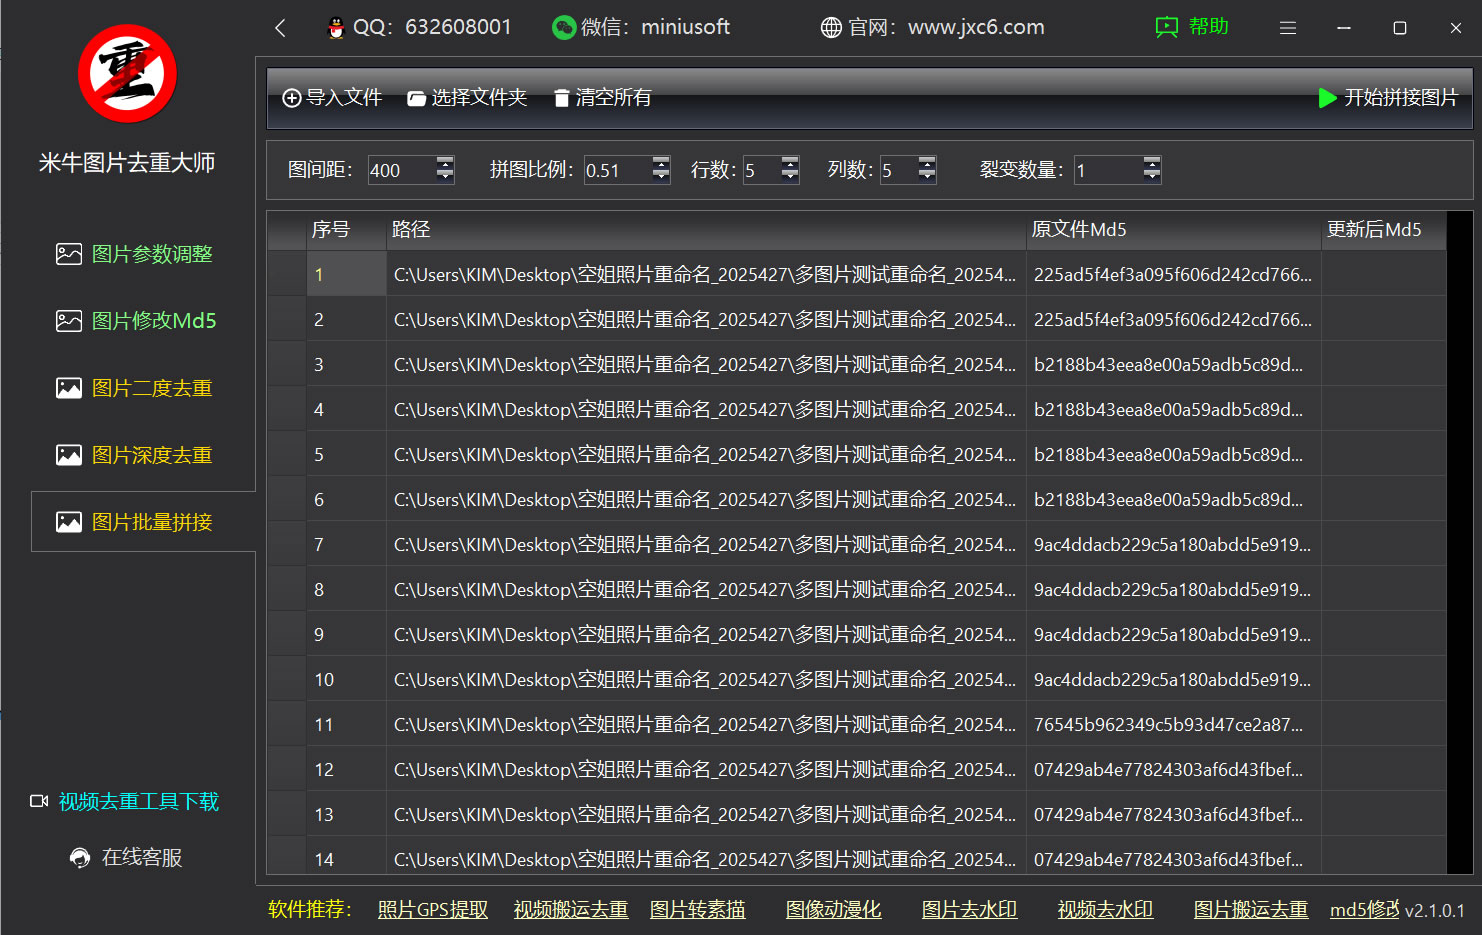
Task: Click the 清空所有 trash icon
Action: coord(562,97)
